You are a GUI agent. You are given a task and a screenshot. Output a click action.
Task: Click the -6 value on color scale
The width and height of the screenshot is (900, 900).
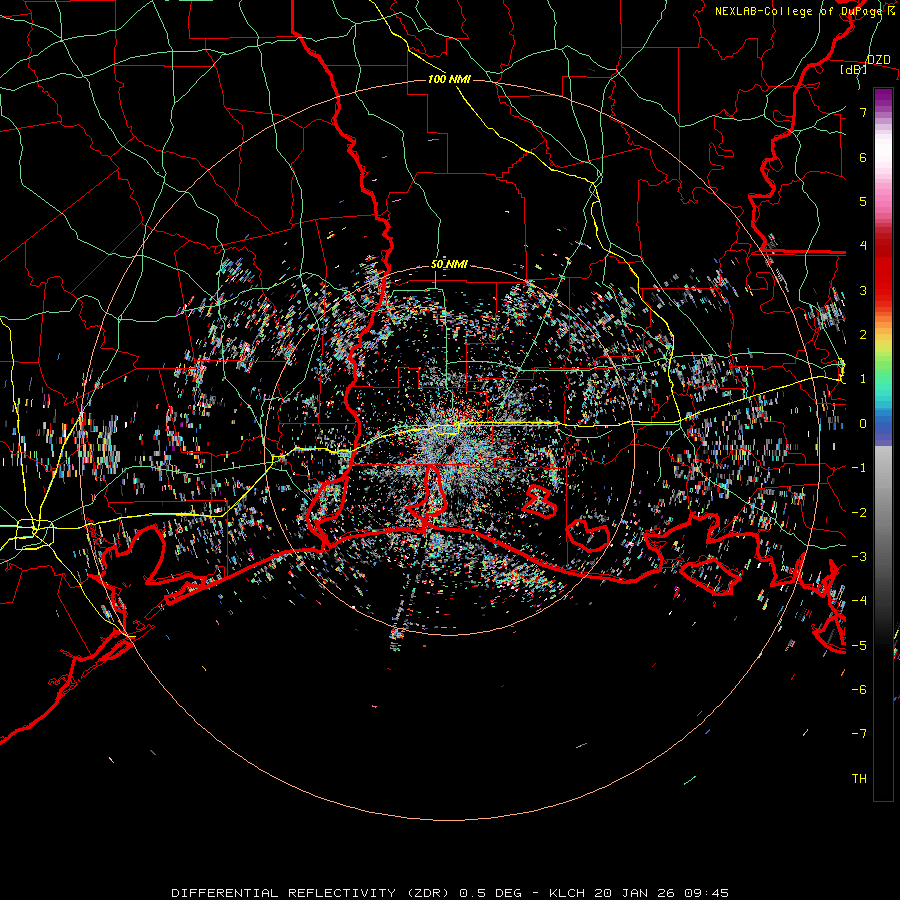(859, 690)
